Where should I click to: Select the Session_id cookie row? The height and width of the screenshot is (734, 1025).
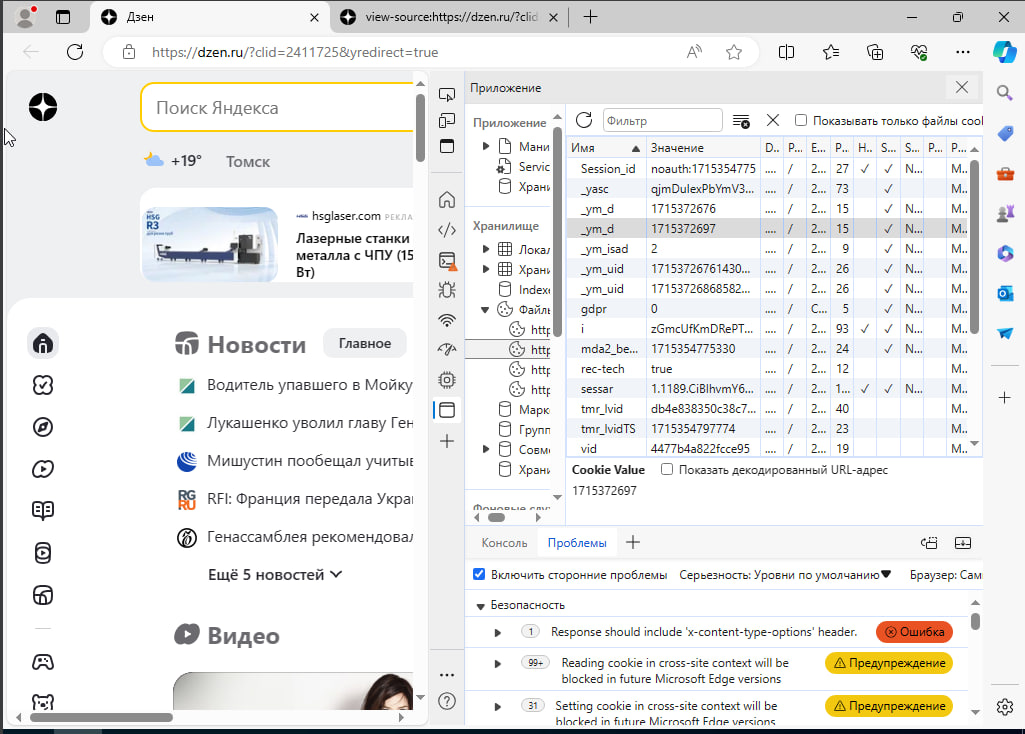(769, 169)
